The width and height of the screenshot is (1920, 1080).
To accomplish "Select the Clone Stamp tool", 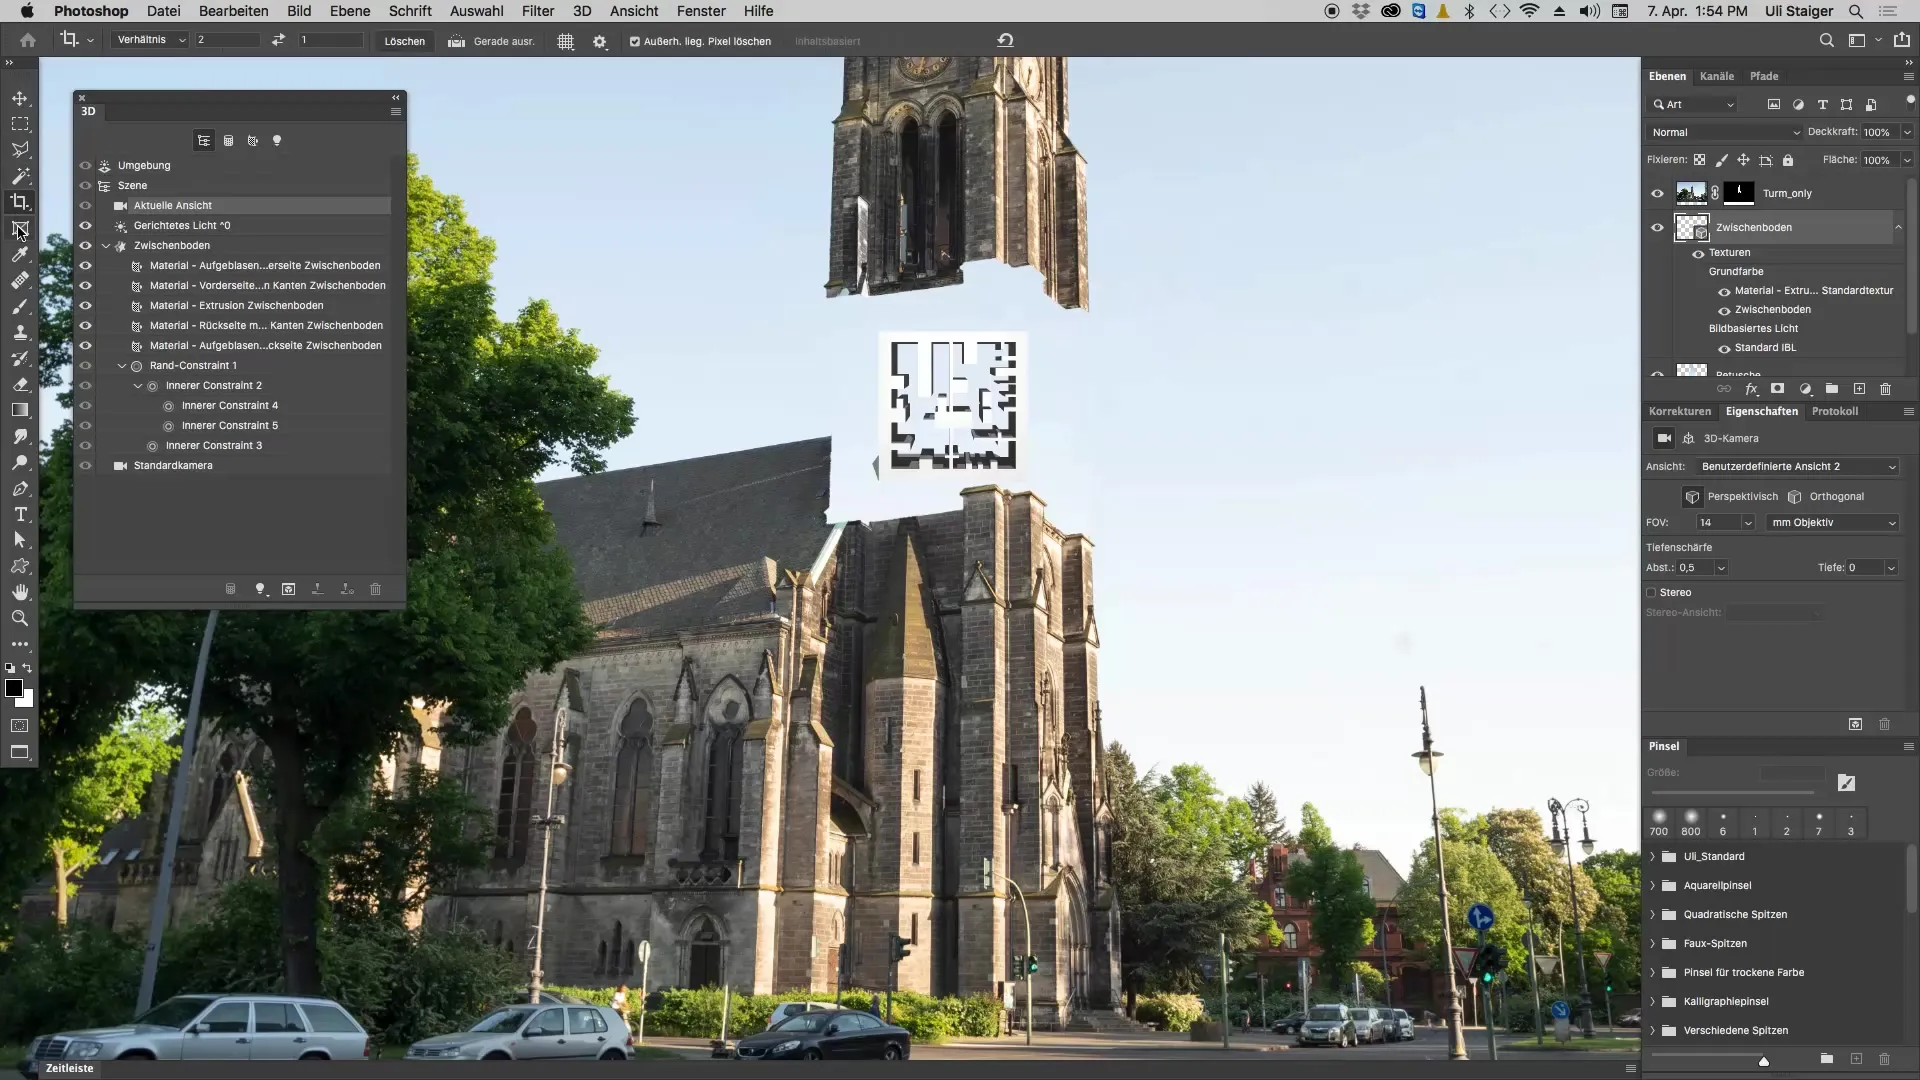I will coord(20,332).
